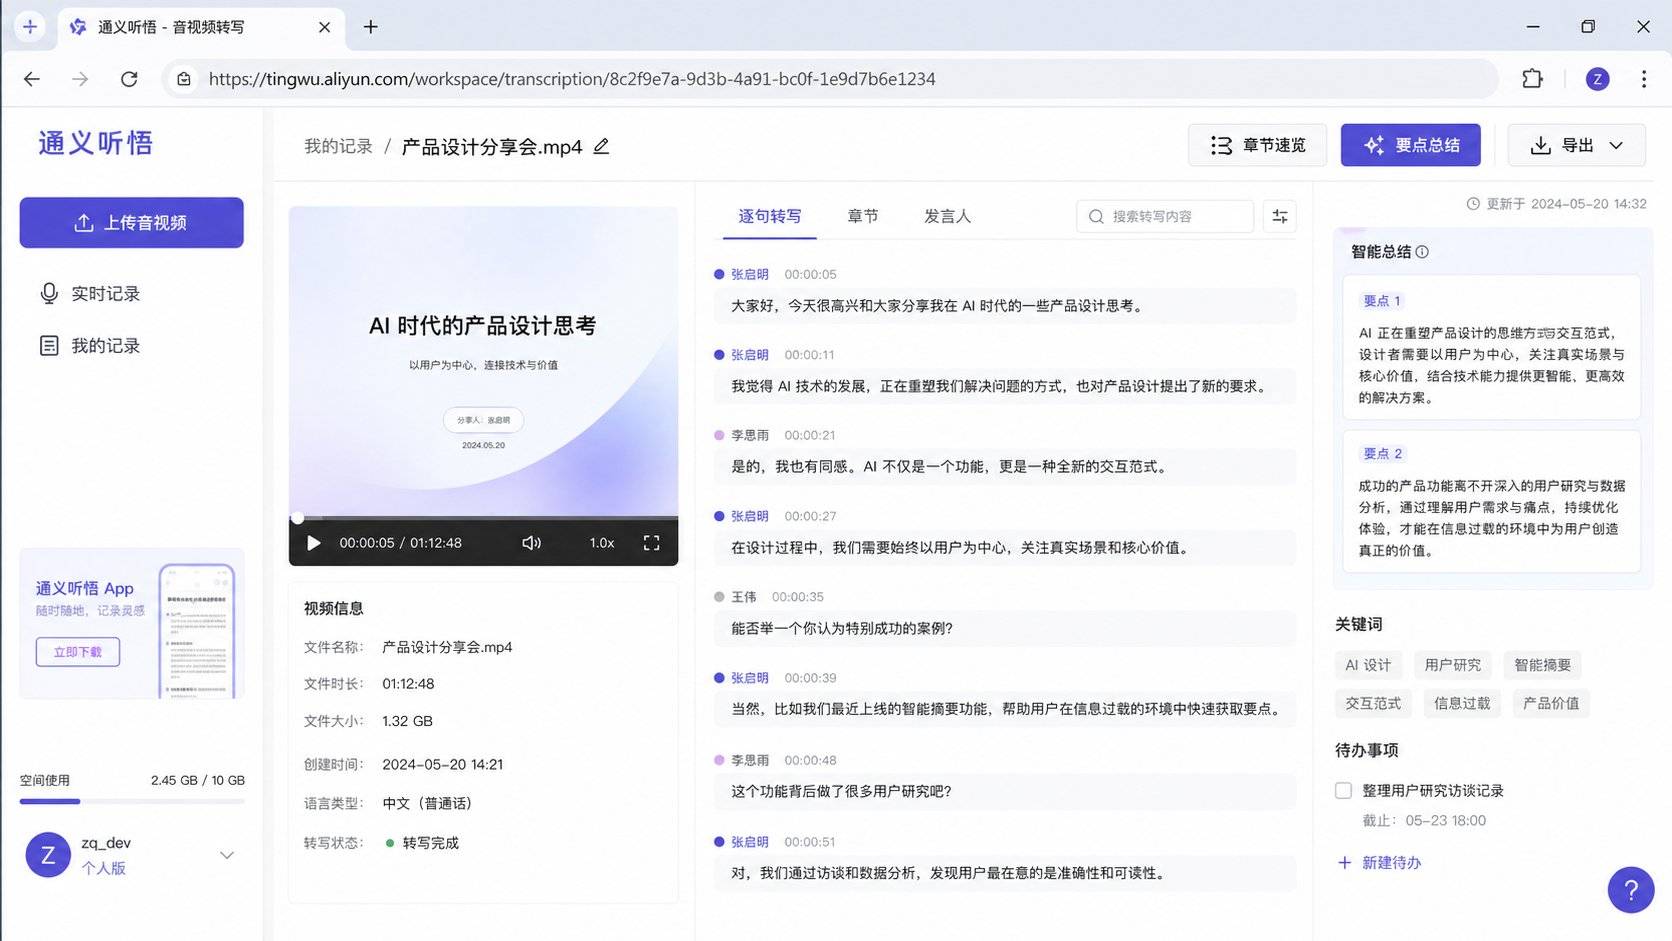Image resolution: width=1672 pixels, height=941 pixels.
Task: Click the 要点 2 summary card label
Action: tap(1383, 454)
